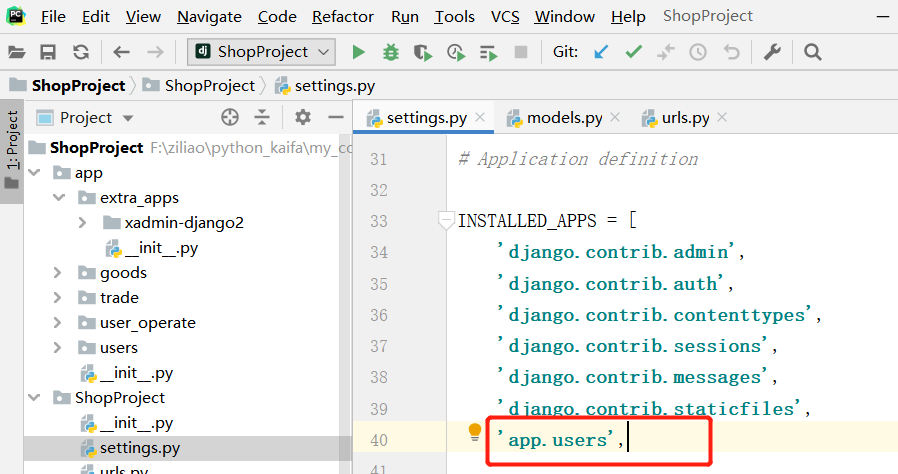This screenshot has width=898, height=474.
Task: Select __init__.py under ShopProject folder
Action: [136, 423]
